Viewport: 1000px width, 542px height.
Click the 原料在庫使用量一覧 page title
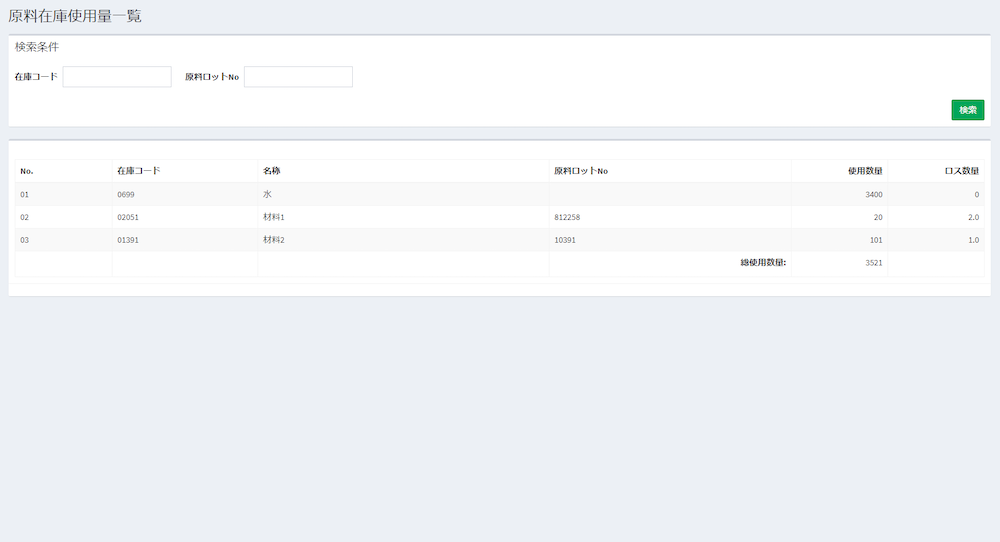tap(75, 15)
